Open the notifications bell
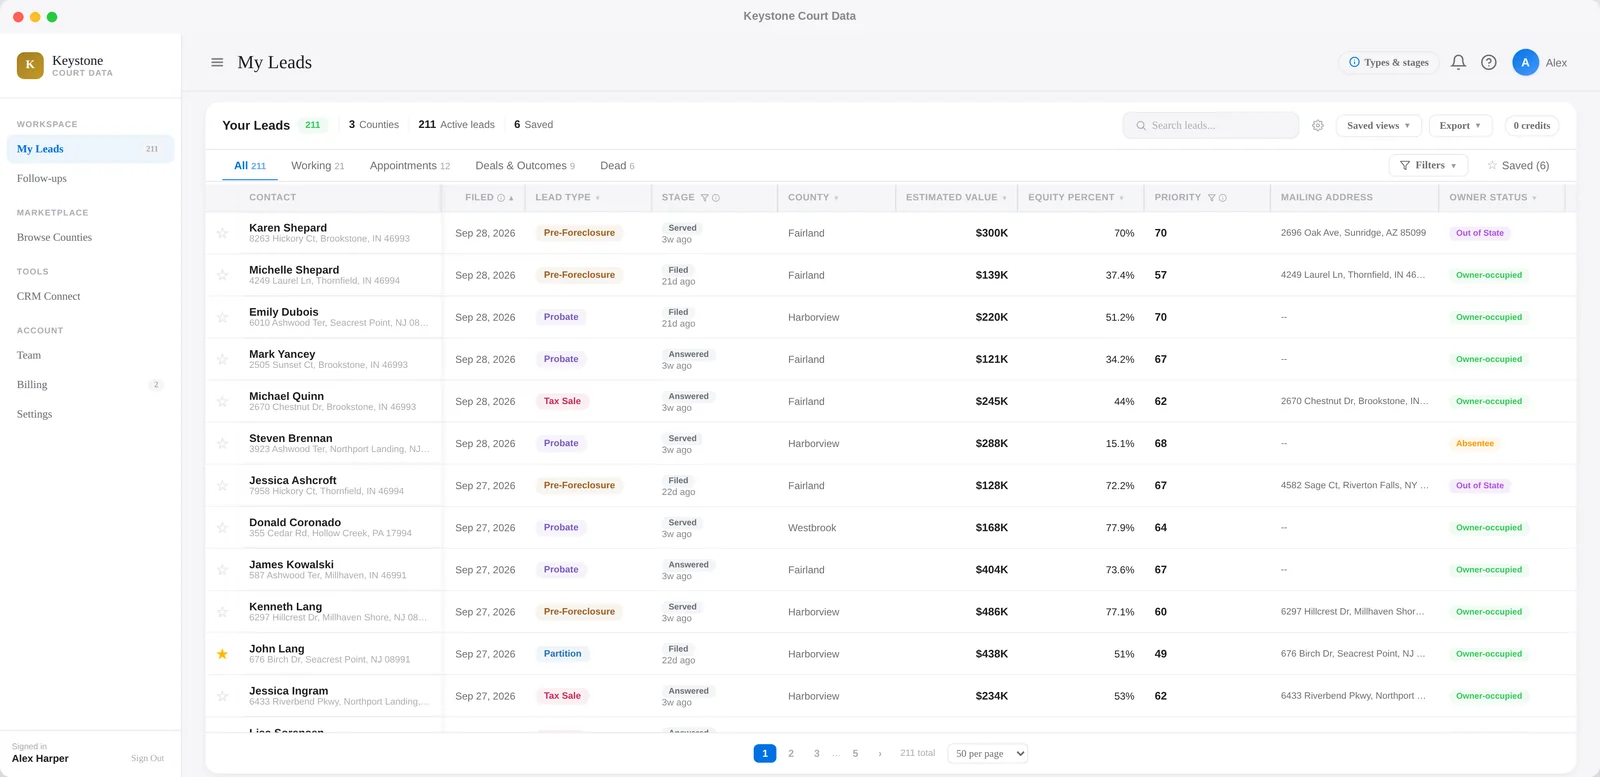 tap(1458, 62)
